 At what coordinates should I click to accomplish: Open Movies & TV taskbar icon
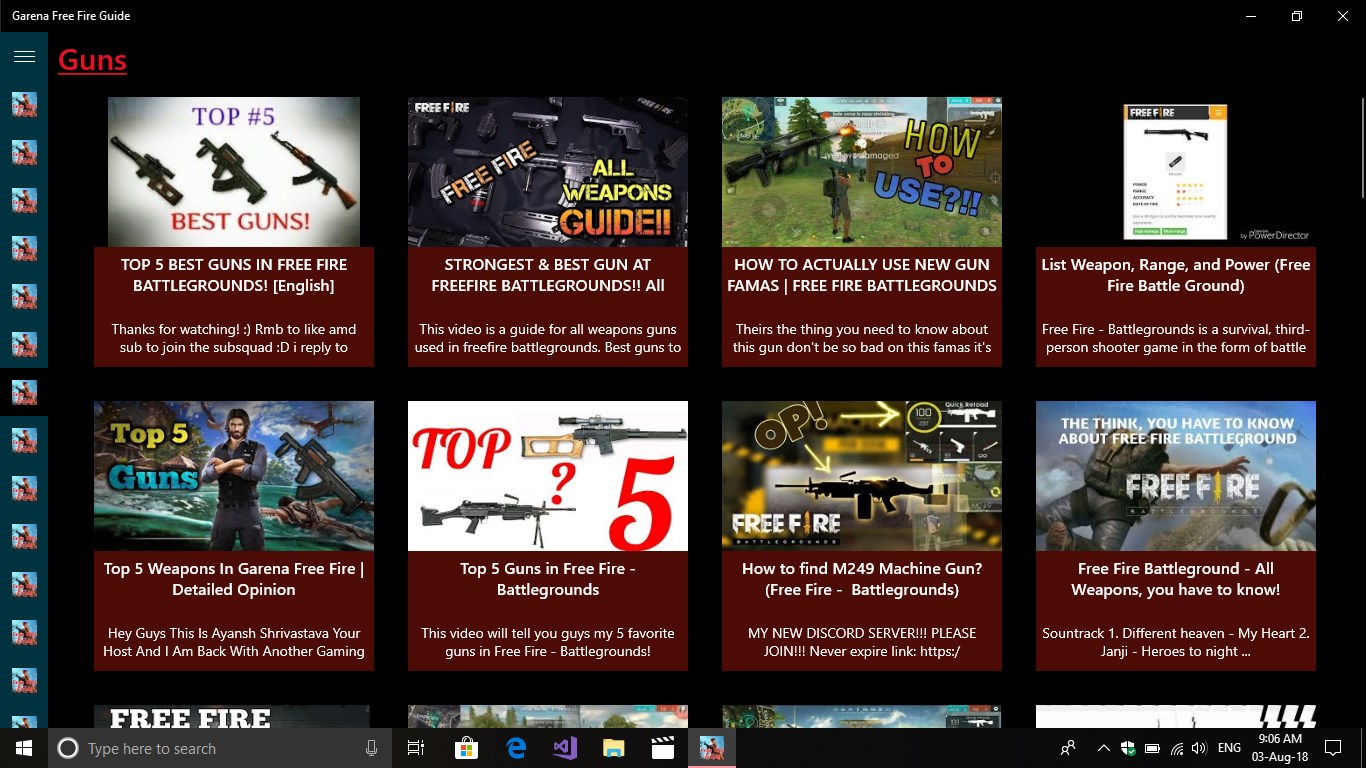[662, 748]
